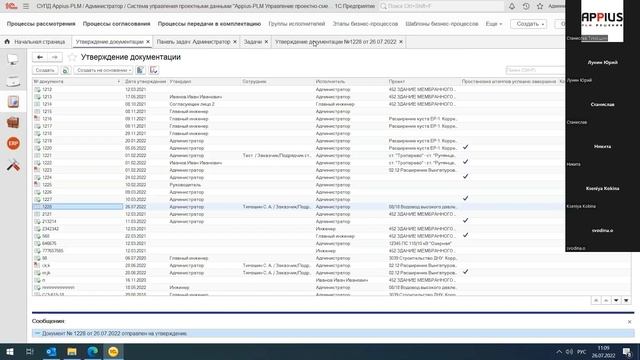Toggle the checkmark in document 1222 row
The width and height of the screenshot is (640, 360).
tap(465, 162)
